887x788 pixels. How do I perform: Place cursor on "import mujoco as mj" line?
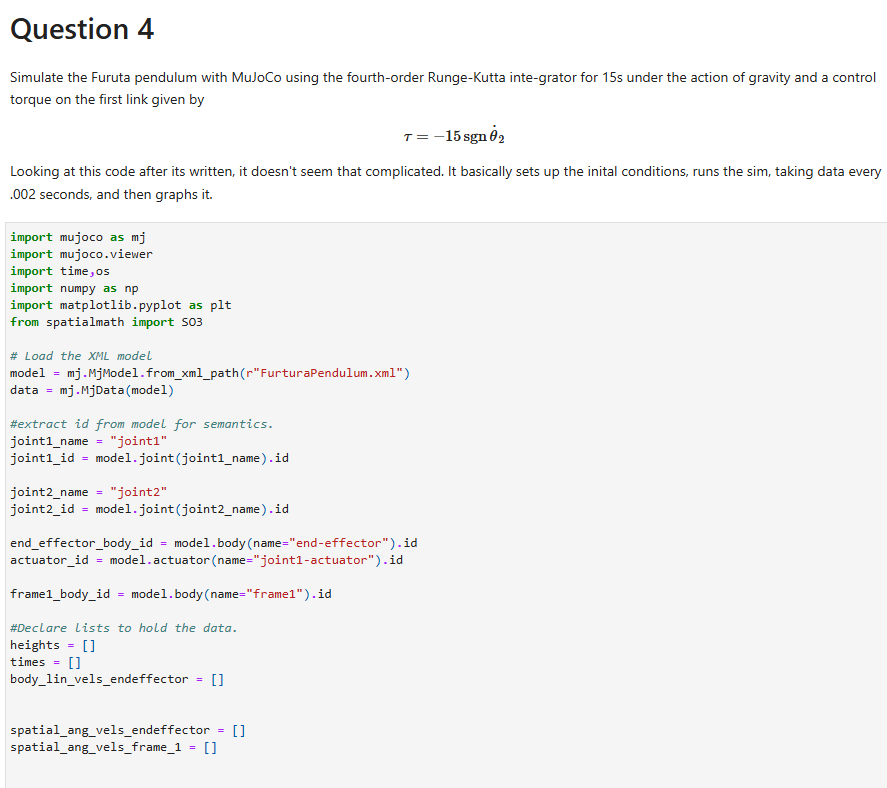pos(78,237)
